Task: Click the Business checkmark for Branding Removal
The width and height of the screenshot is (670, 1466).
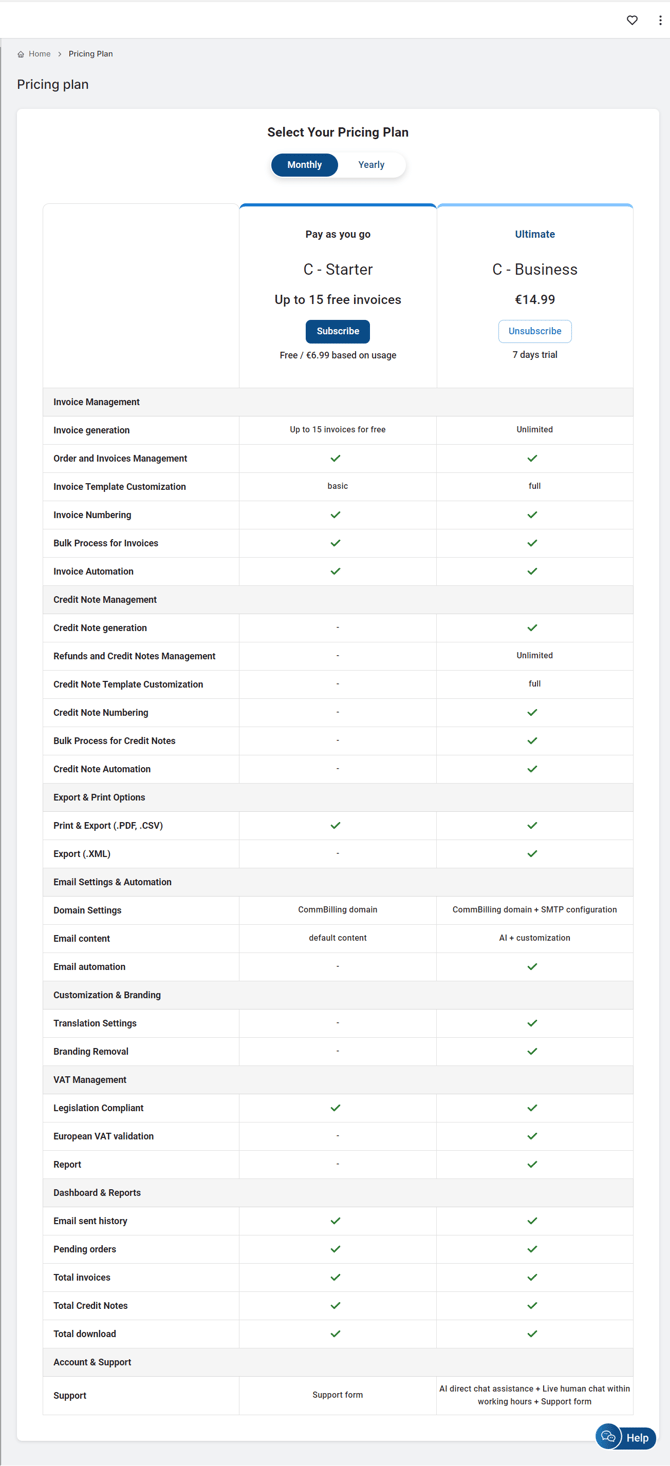Action: [x=533, y=1052]
